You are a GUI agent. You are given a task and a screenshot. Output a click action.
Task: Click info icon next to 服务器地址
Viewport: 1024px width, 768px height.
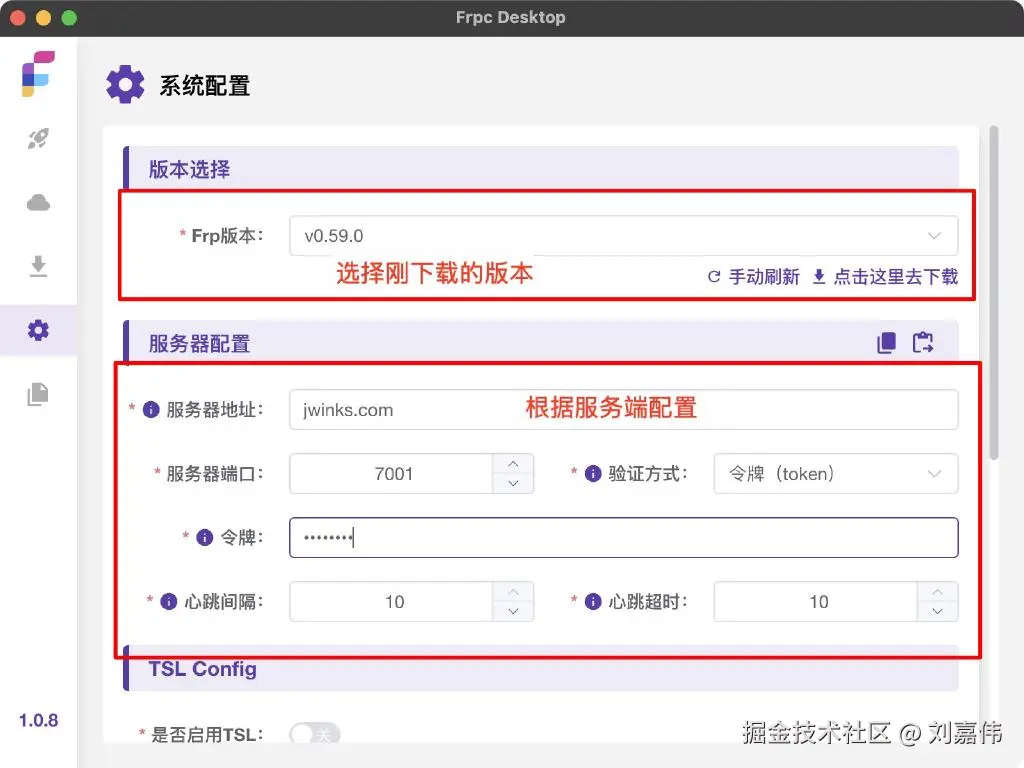click(x=151, y=409)
